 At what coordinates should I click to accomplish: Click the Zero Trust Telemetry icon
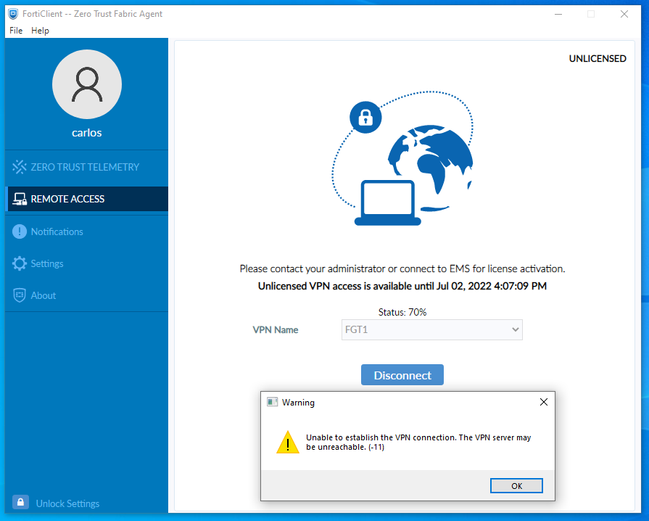[x=19, y=167]
